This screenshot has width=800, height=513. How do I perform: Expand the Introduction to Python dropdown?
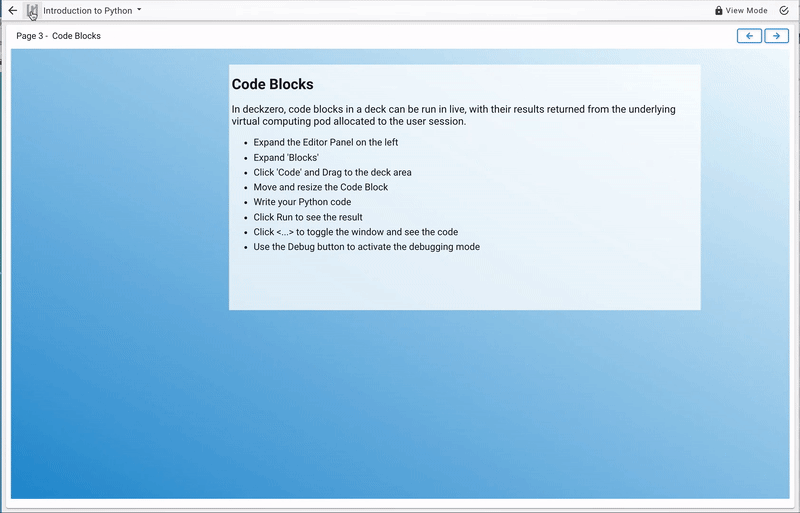[92, 11]
